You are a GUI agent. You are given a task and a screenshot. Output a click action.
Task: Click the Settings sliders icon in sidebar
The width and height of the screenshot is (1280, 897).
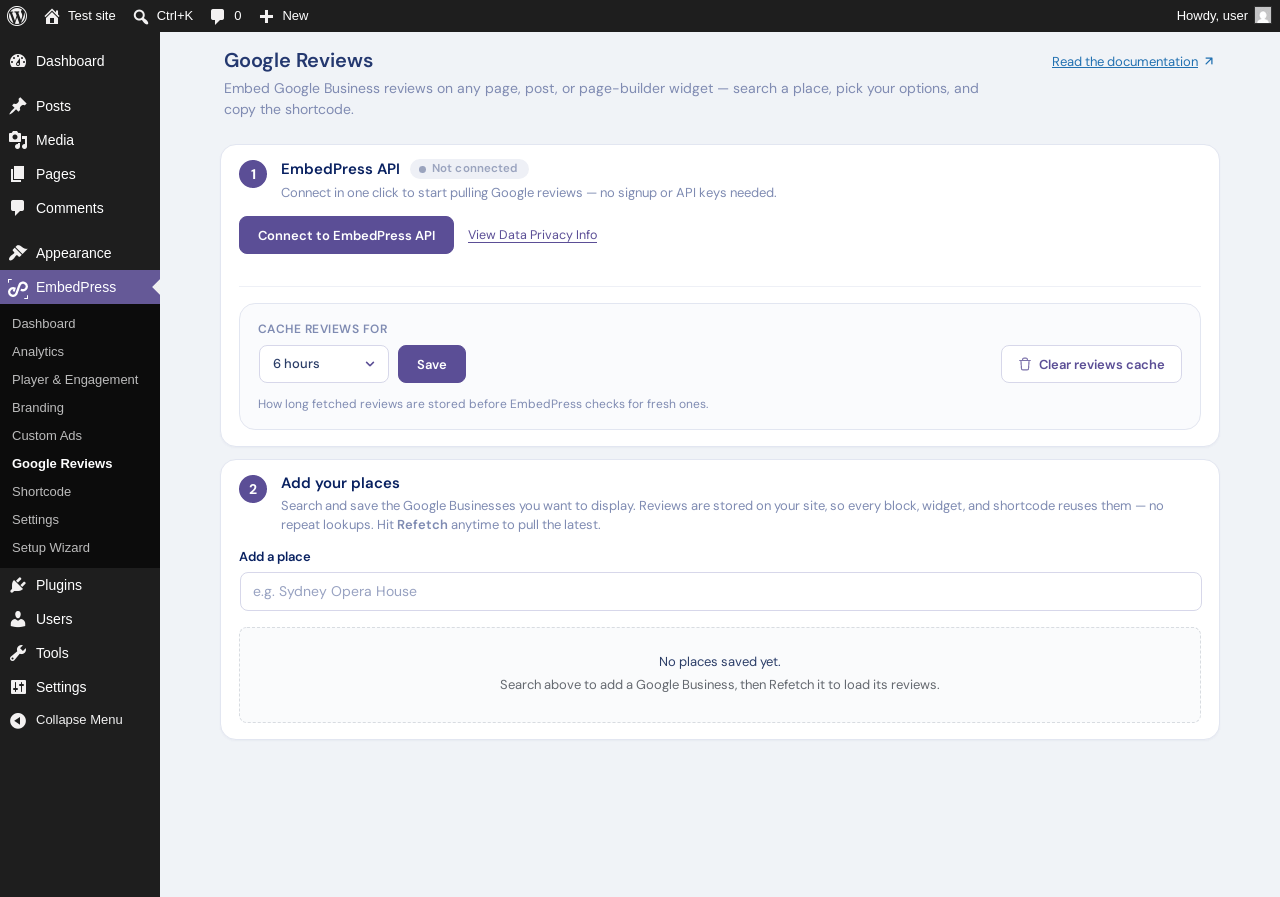coord(18,687)
